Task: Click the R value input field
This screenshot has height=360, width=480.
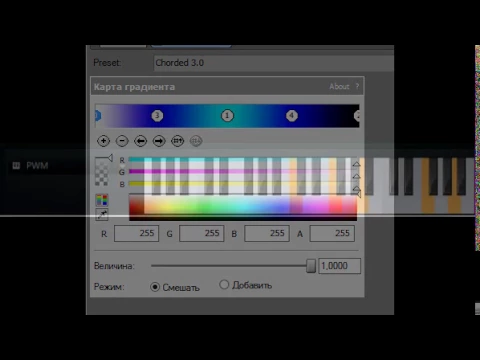Action: [136, 233]
